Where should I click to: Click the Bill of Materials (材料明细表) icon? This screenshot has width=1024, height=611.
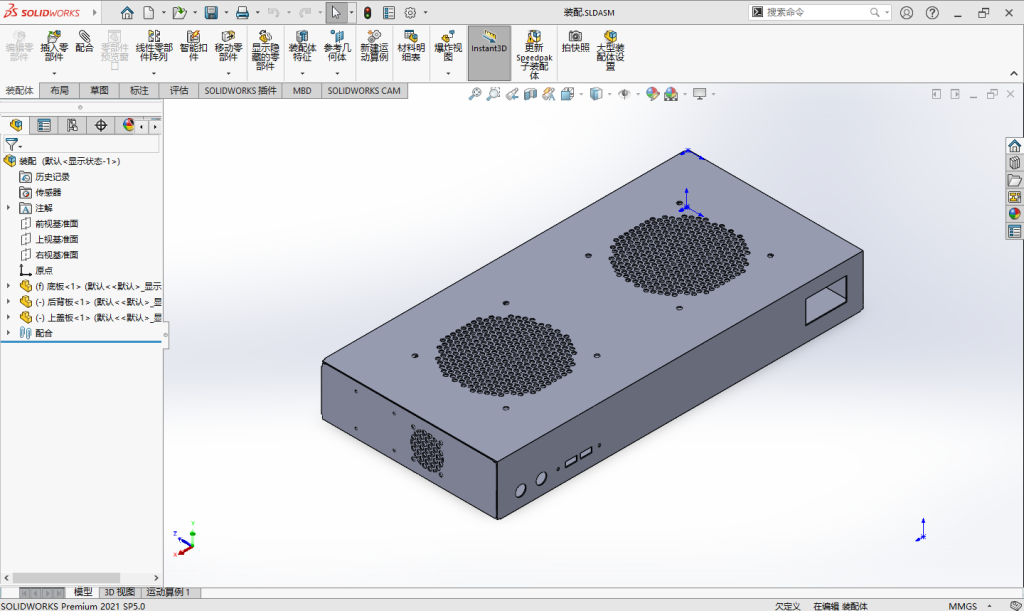coord(411,45)
